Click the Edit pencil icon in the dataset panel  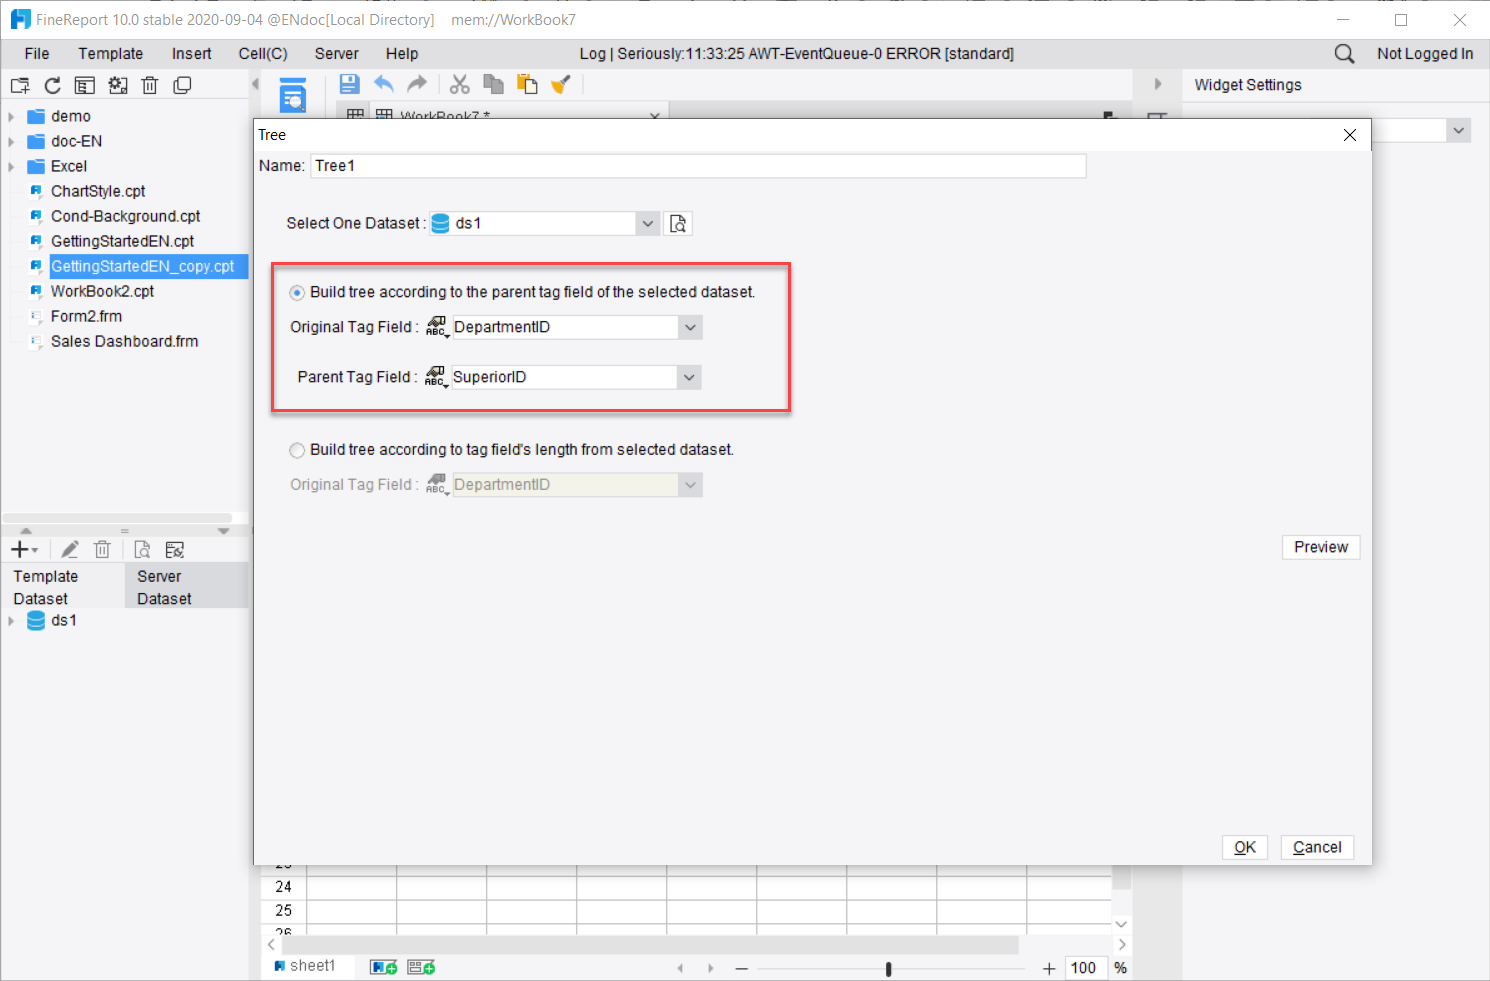pos(69,549)
